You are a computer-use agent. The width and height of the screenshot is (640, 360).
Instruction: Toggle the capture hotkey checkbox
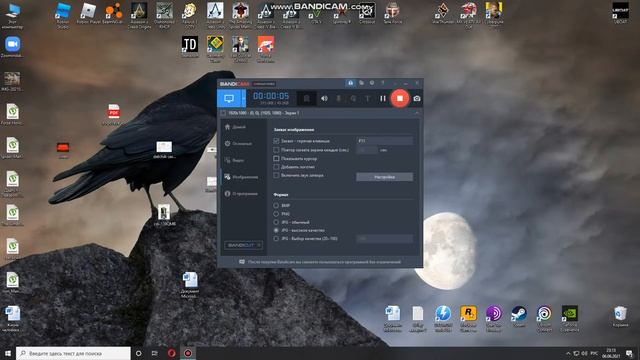[276, 141]
